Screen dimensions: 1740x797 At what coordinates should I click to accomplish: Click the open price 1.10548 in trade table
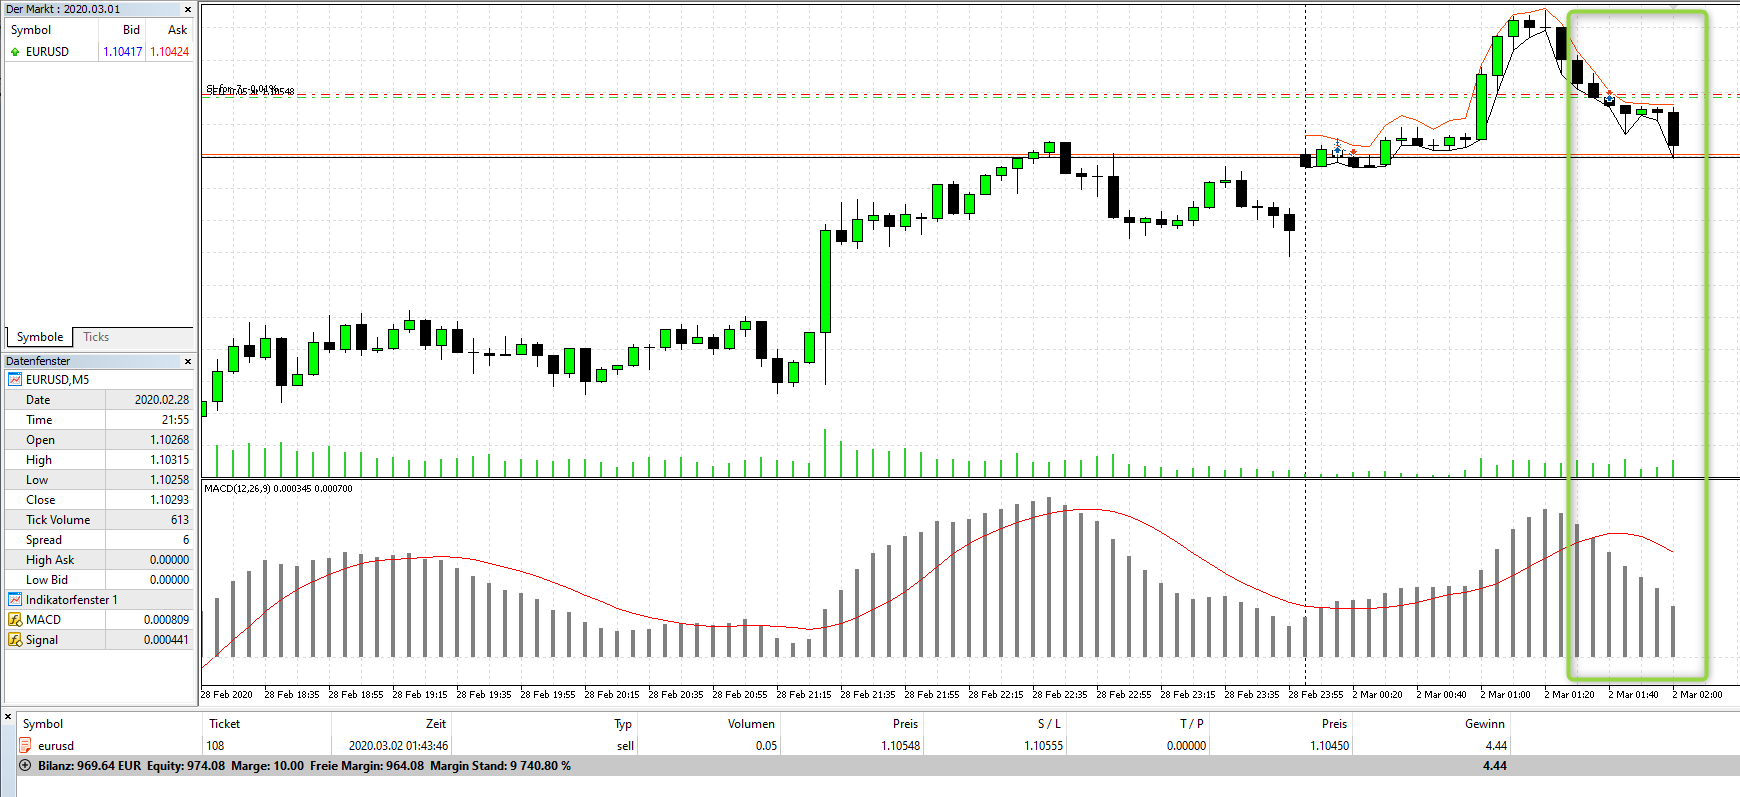tap(900, 746)
